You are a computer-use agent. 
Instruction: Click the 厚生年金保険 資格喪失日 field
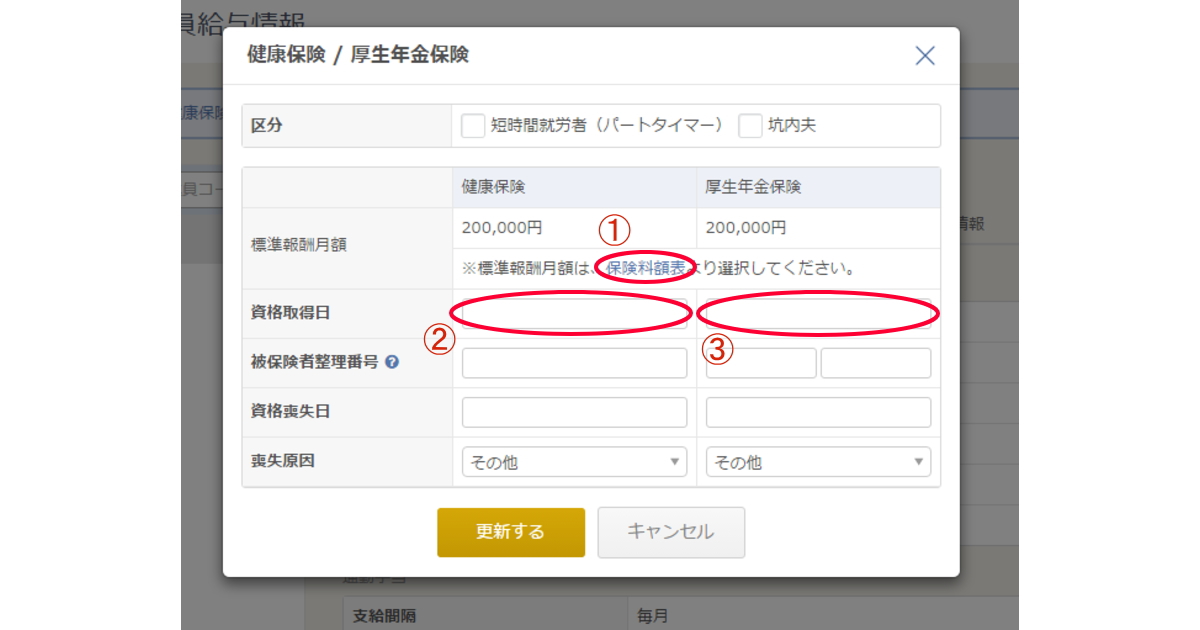818,412
